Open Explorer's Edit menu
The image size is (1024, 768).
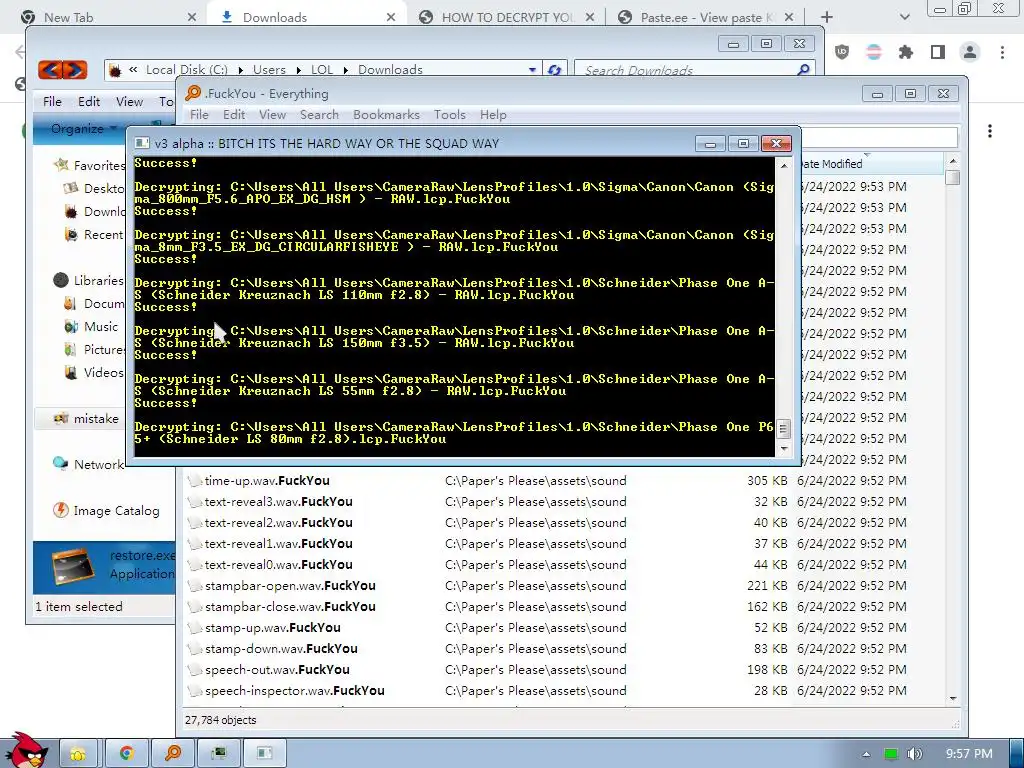pyautogui.click(x=89, y=102)
